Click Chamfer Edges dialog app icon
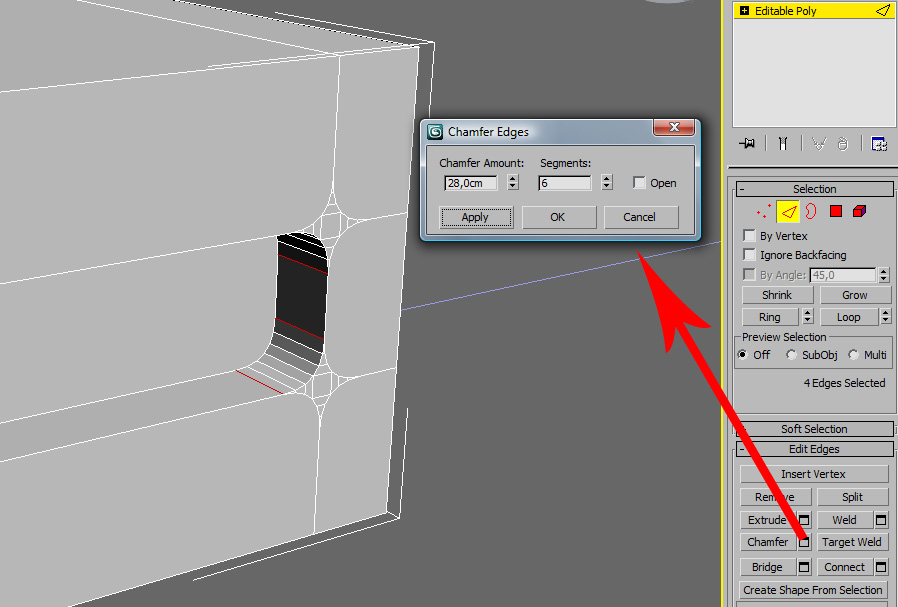 435,132
